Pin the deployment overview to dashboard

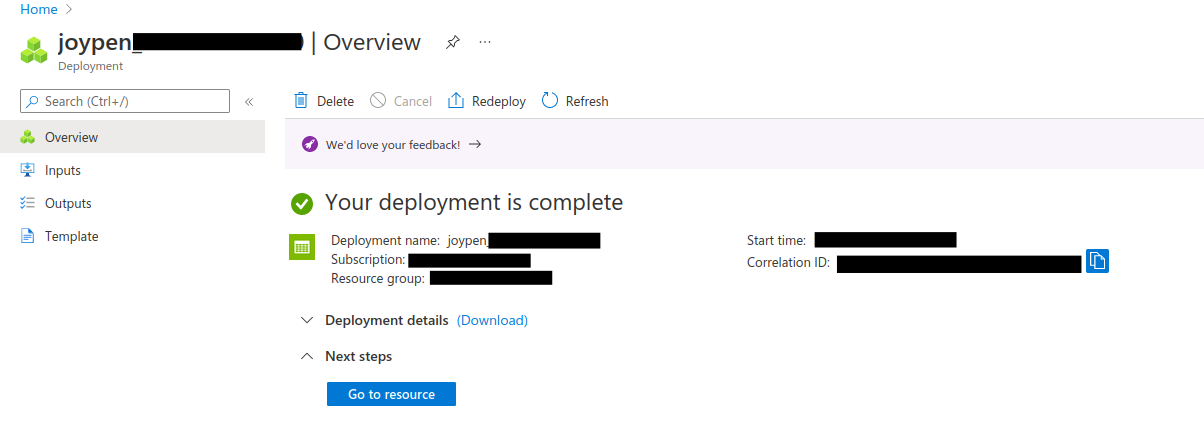453,42
